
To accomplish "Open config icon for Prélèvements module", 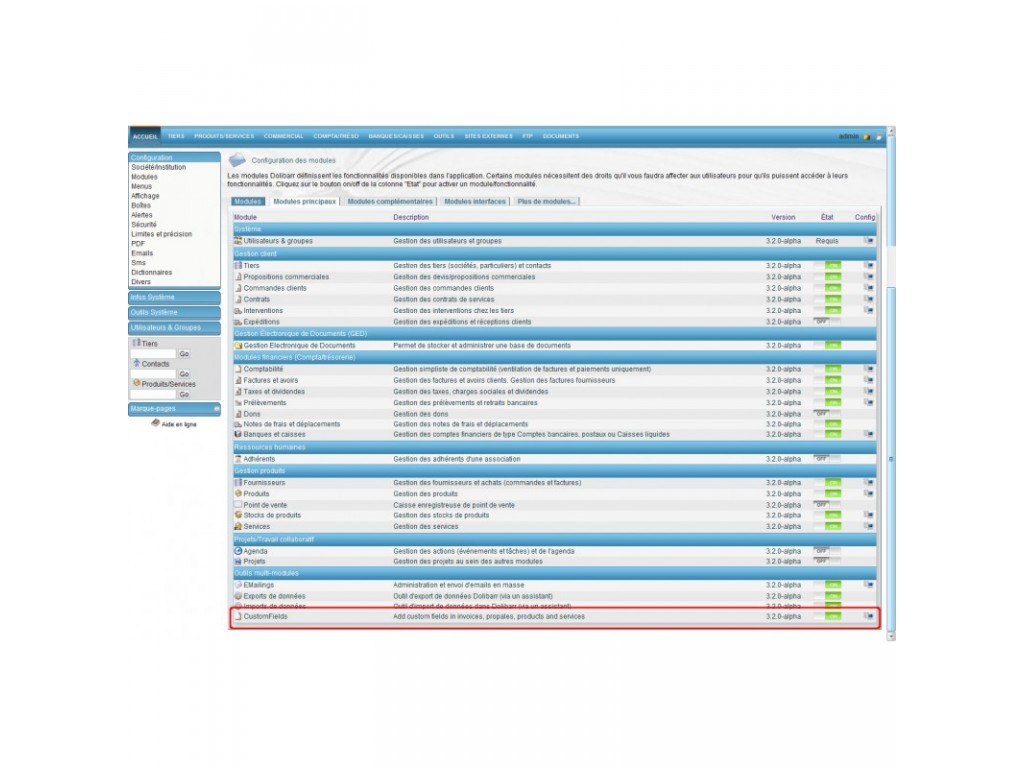I will [x=869, y=402].
